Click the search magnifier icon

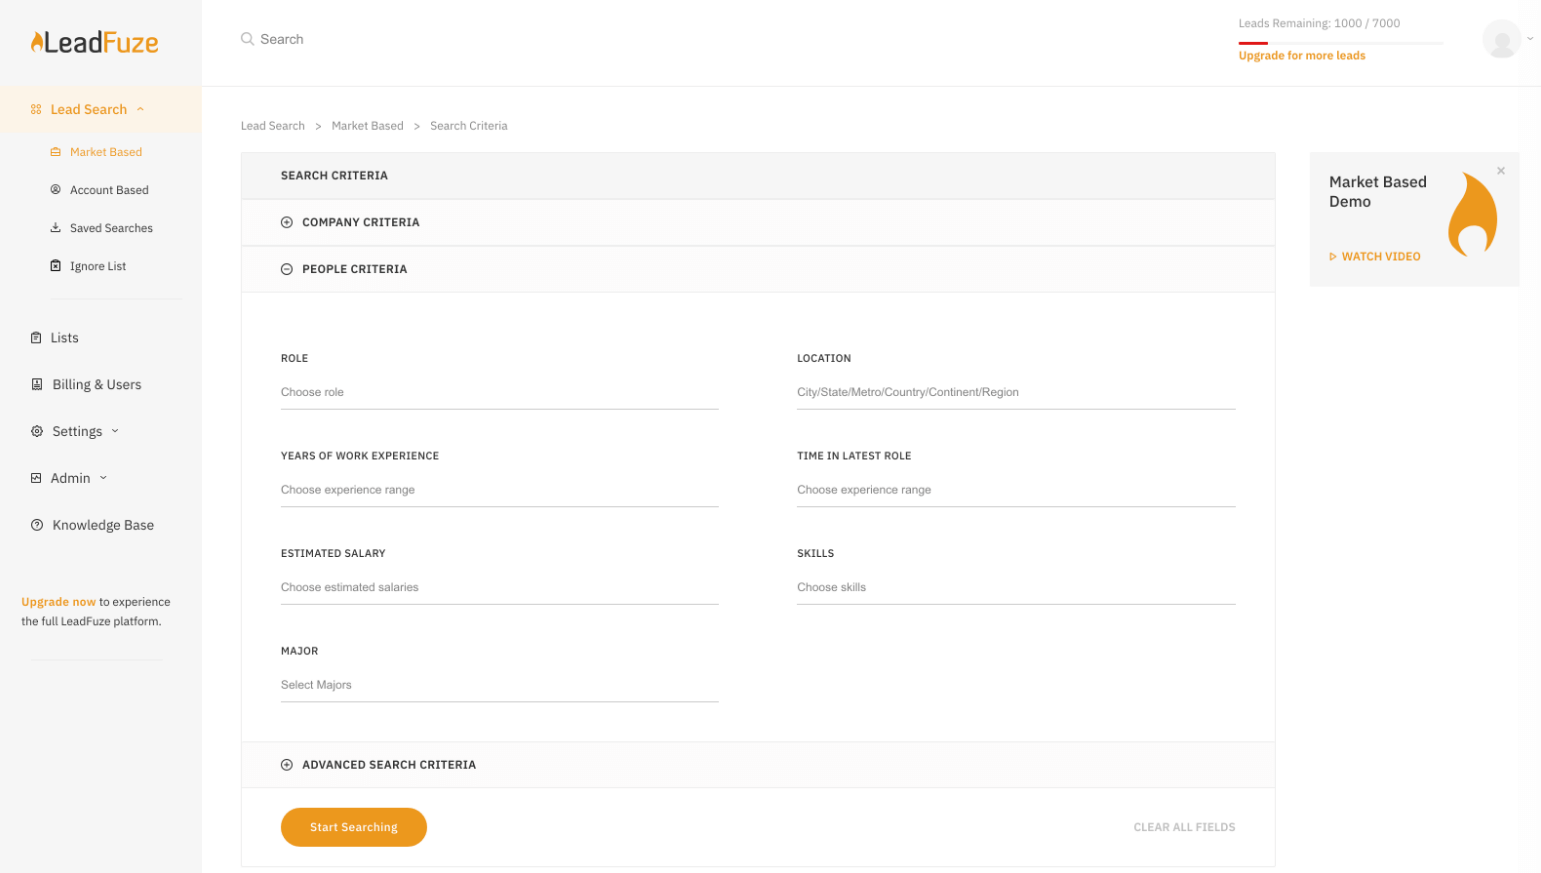pyautogui.click(x=247, y=39)
